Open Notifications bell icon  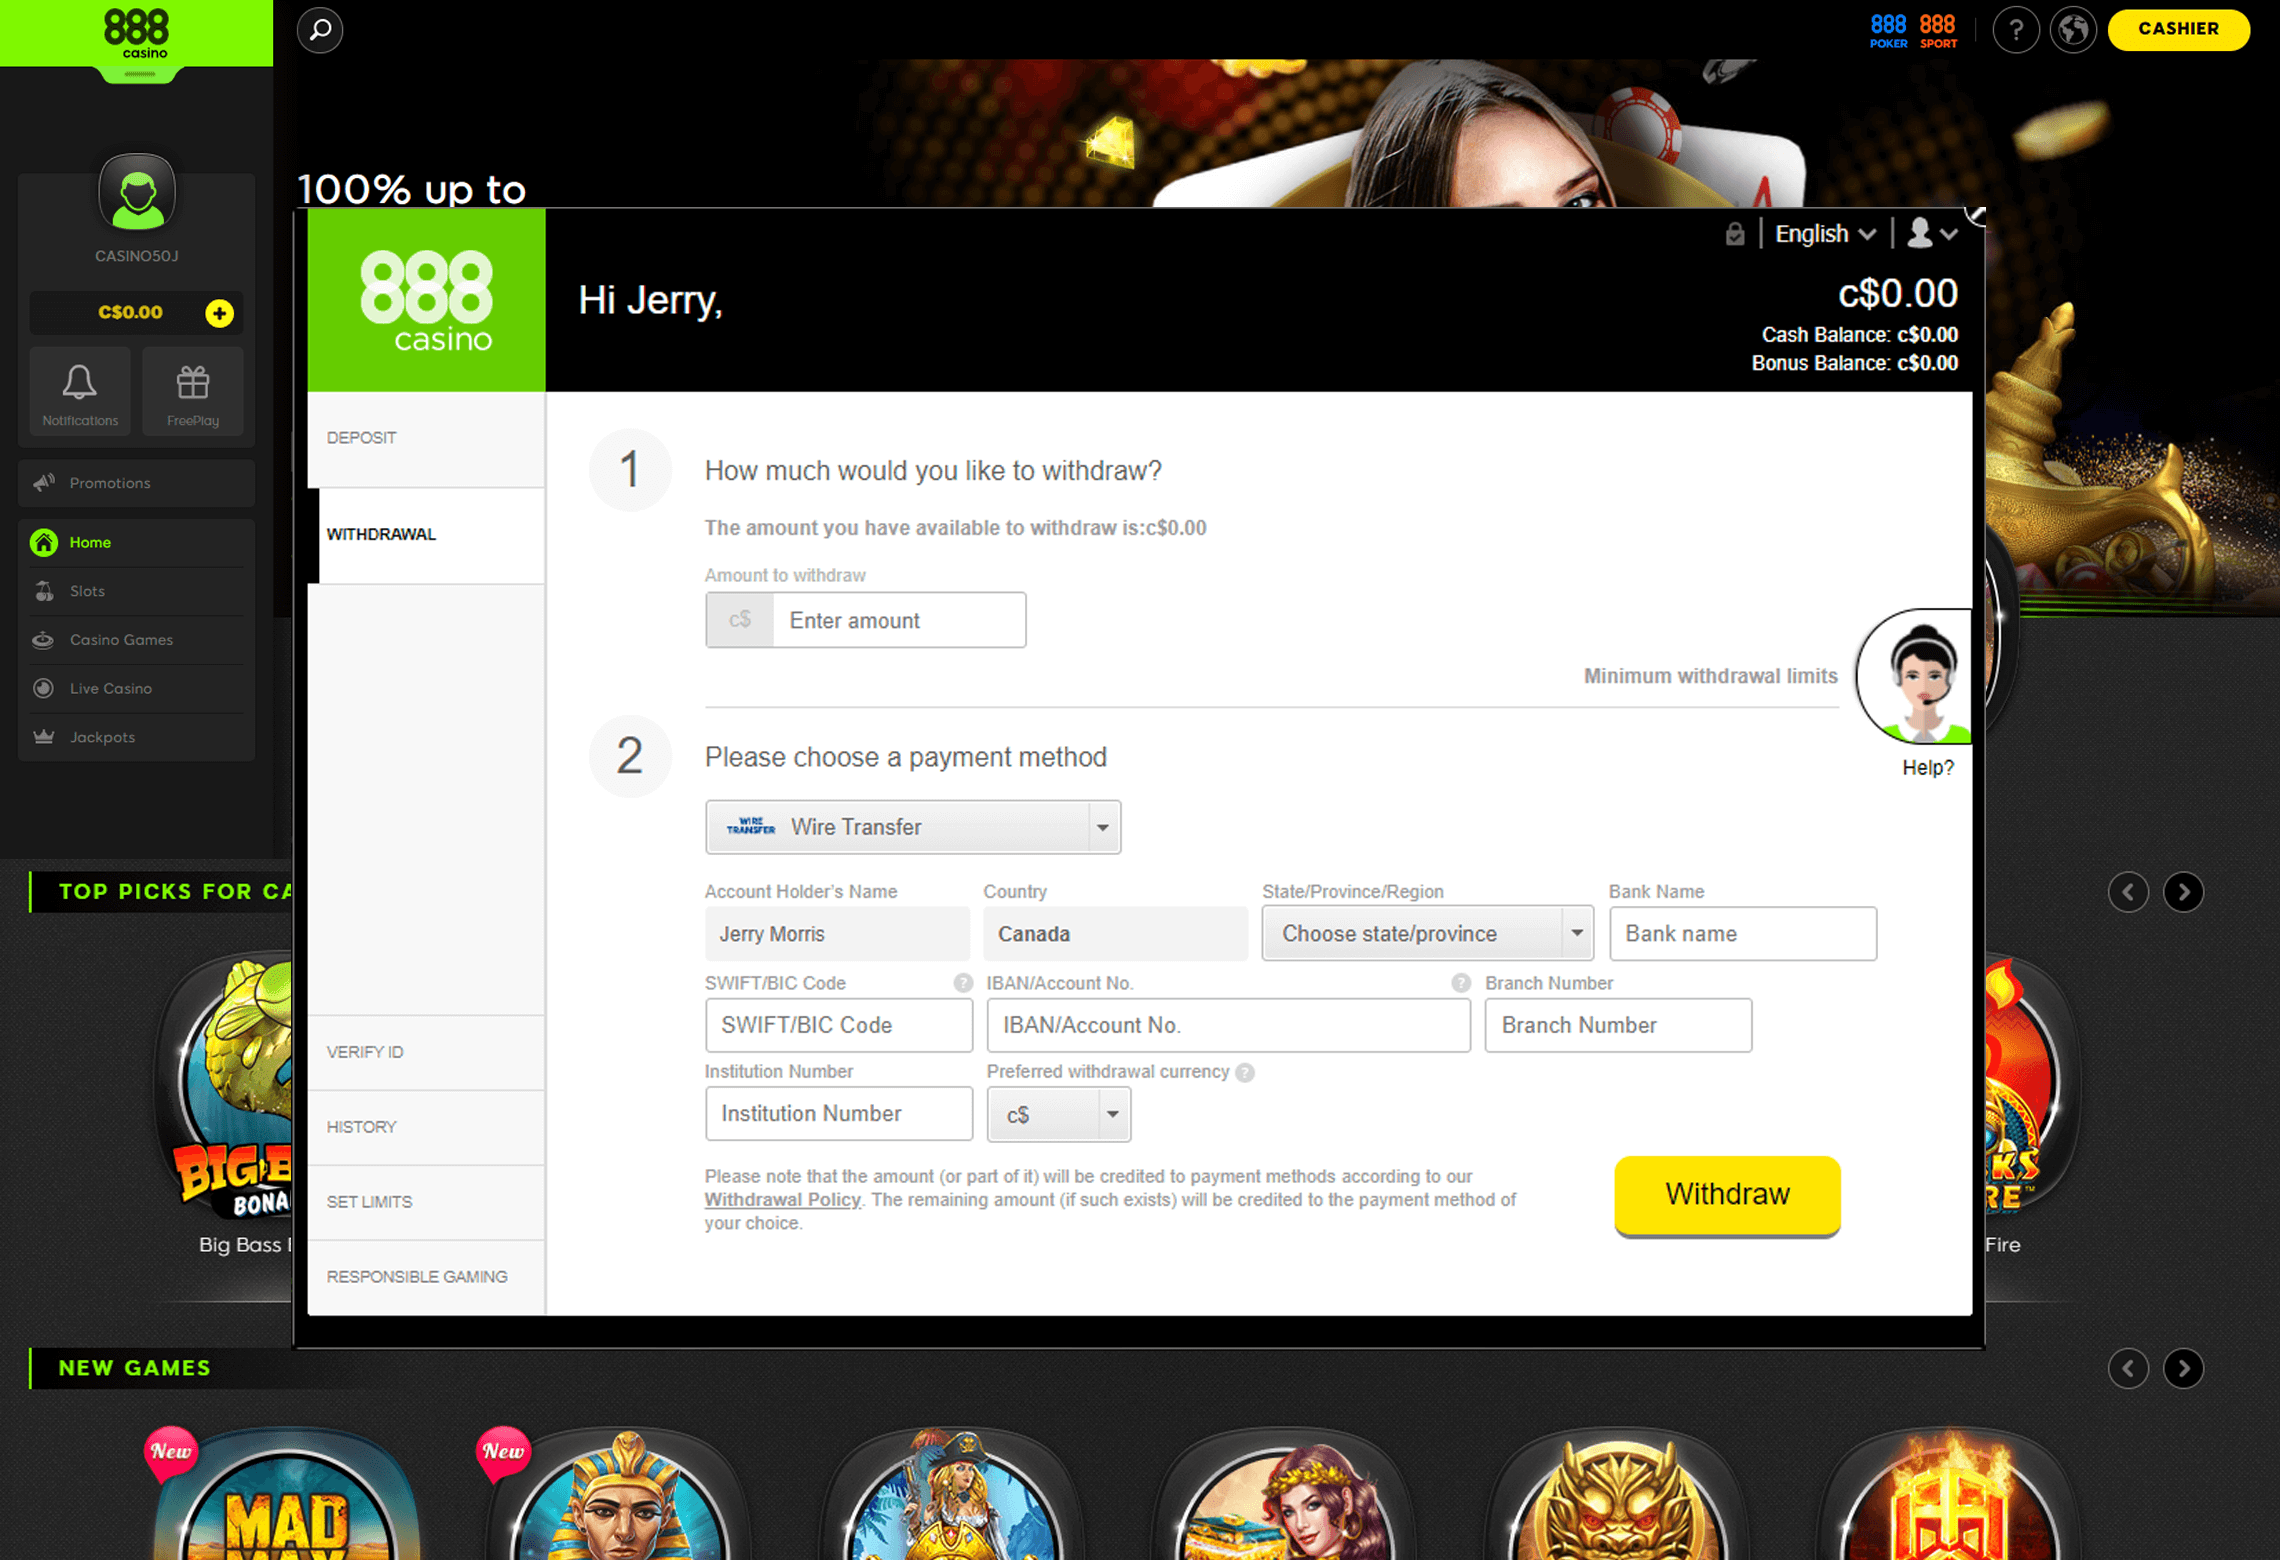coord(80,392)
